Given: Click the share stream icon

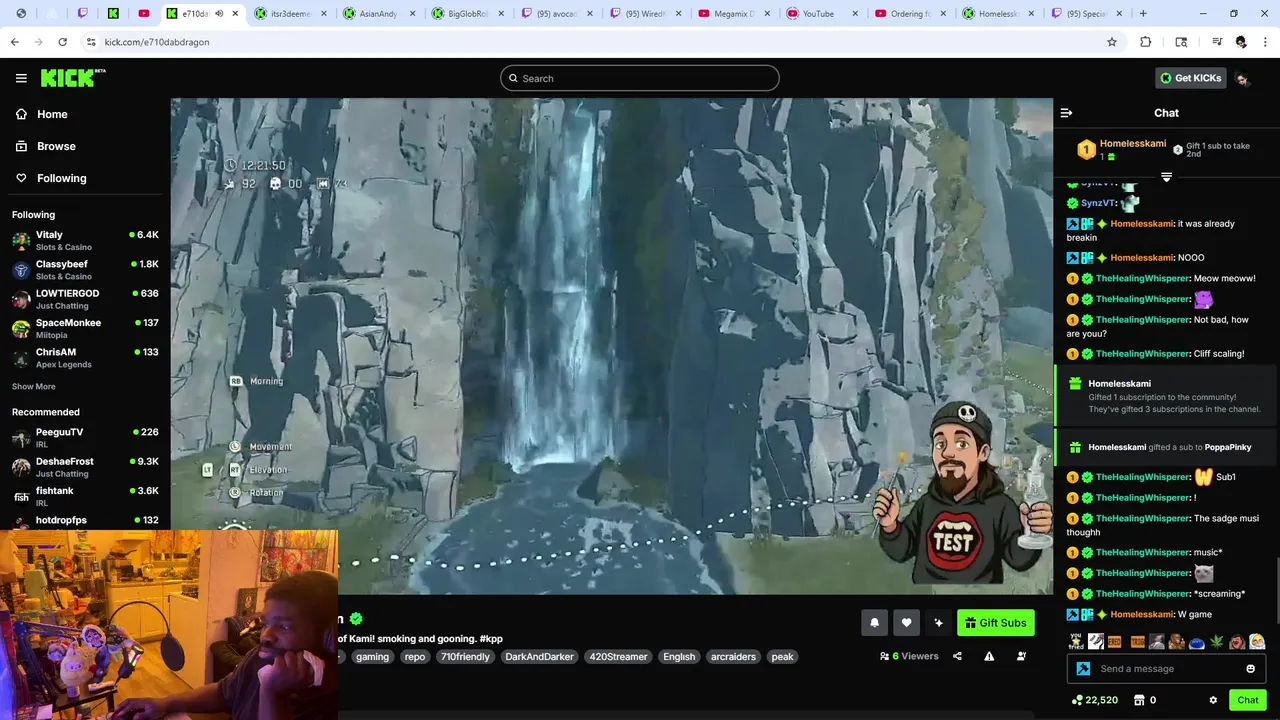Looking at the screenshot, I should [x=957, y=657].
